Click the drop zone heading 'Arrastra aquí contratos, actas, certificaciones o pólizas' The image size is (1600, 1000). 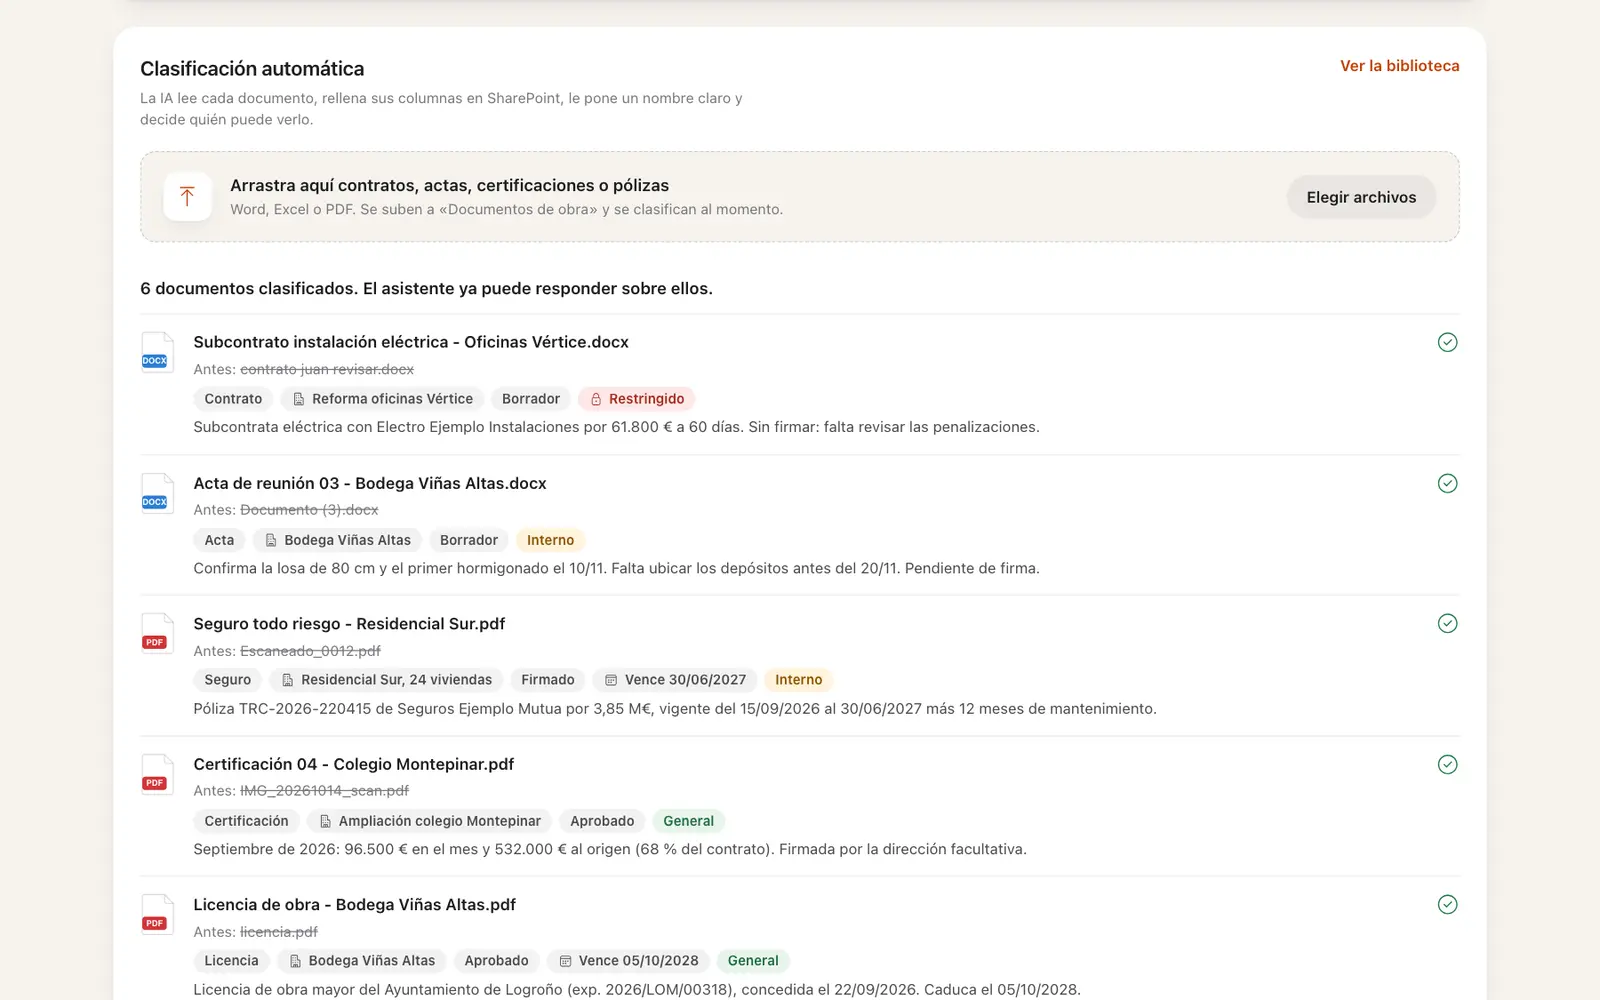(449, 186)
